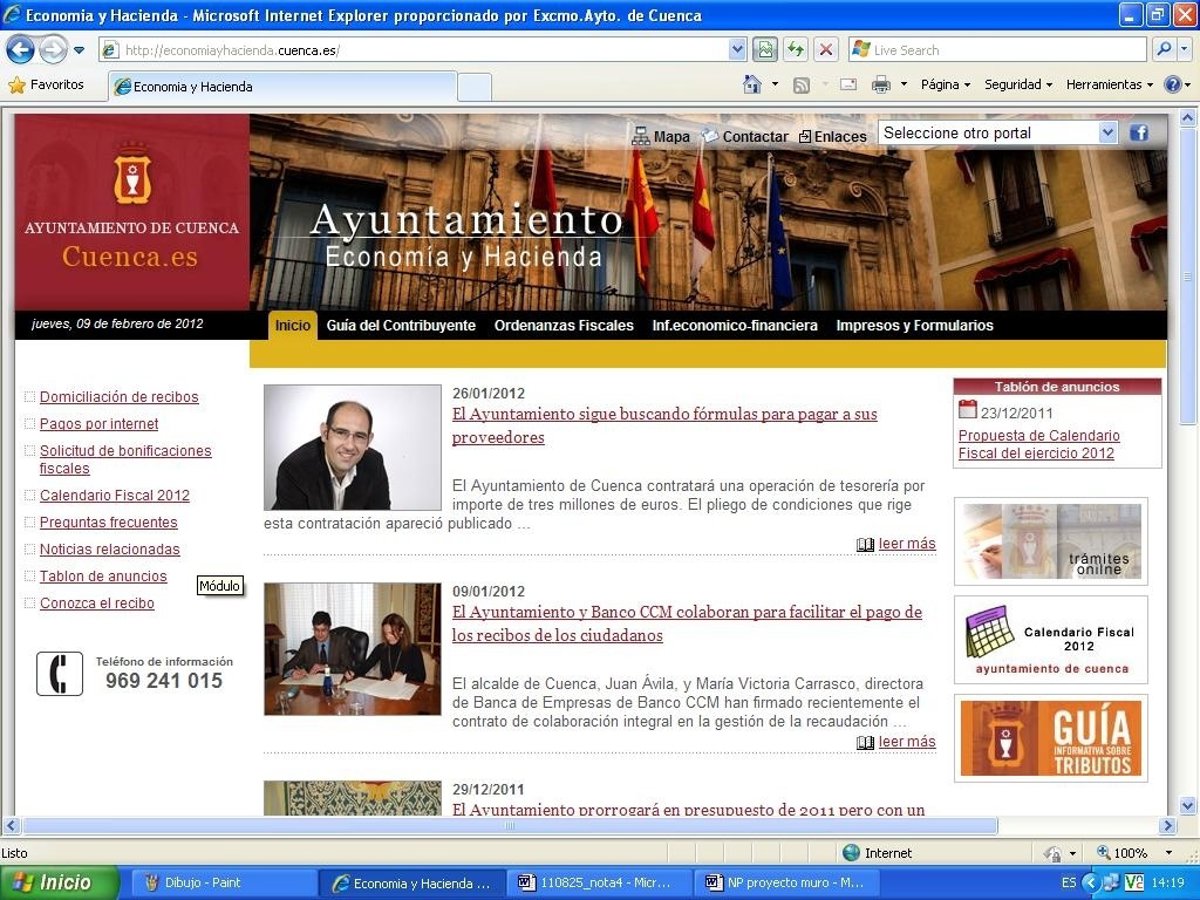Click the Home page icon in toolbar
Image resolution: width=1200 pixels, height=900 pixels.
[752, 85]
